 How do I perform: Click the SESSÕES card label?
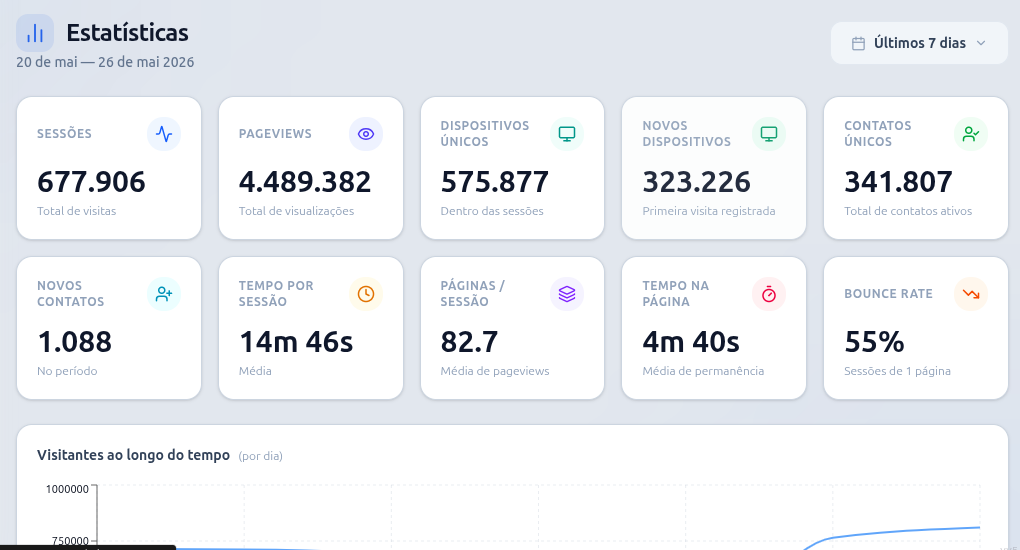[x=64, y=133]
